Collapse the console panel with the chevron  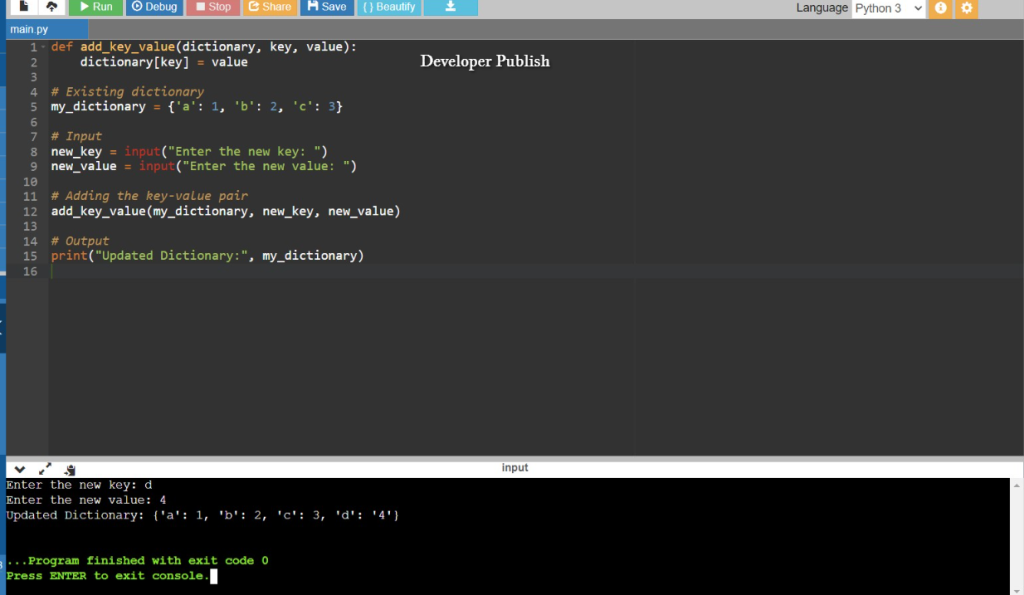19,468
